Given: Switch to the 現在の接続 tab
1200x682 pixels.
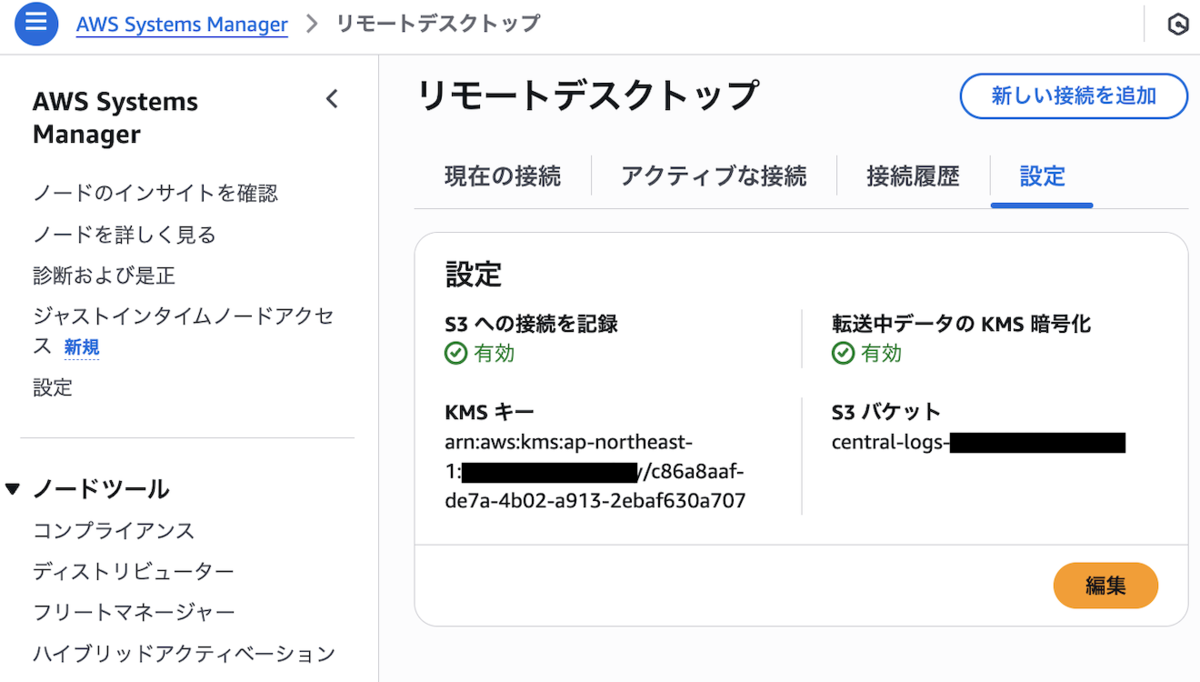Looking at the screenshot, I should pyautogui.click(x=503, y=177).
